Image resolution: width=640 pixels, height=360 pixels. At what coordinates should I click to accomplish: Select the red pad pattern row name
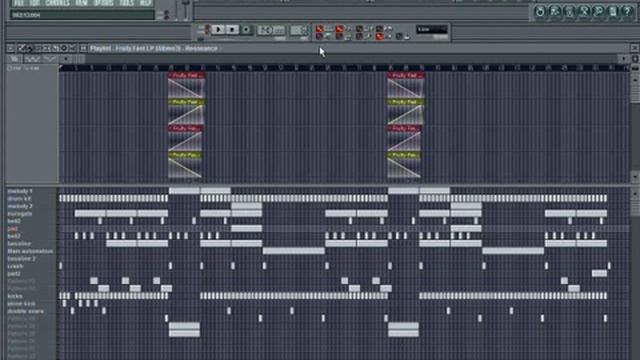click(x=13, y=229)
